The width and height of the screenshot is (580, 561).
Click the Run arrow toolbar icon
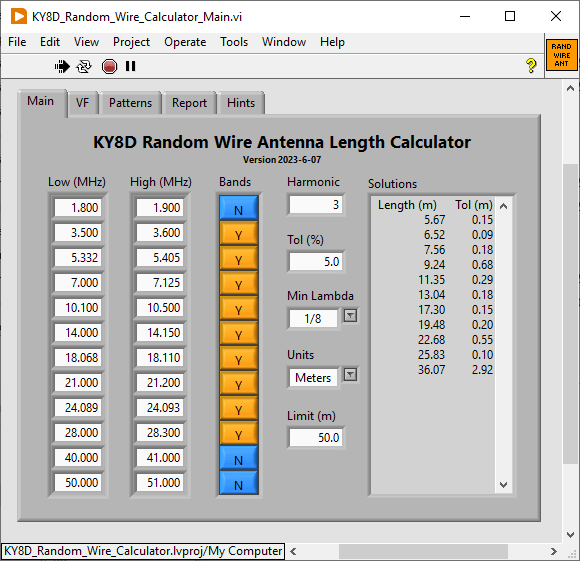(62, 67)
